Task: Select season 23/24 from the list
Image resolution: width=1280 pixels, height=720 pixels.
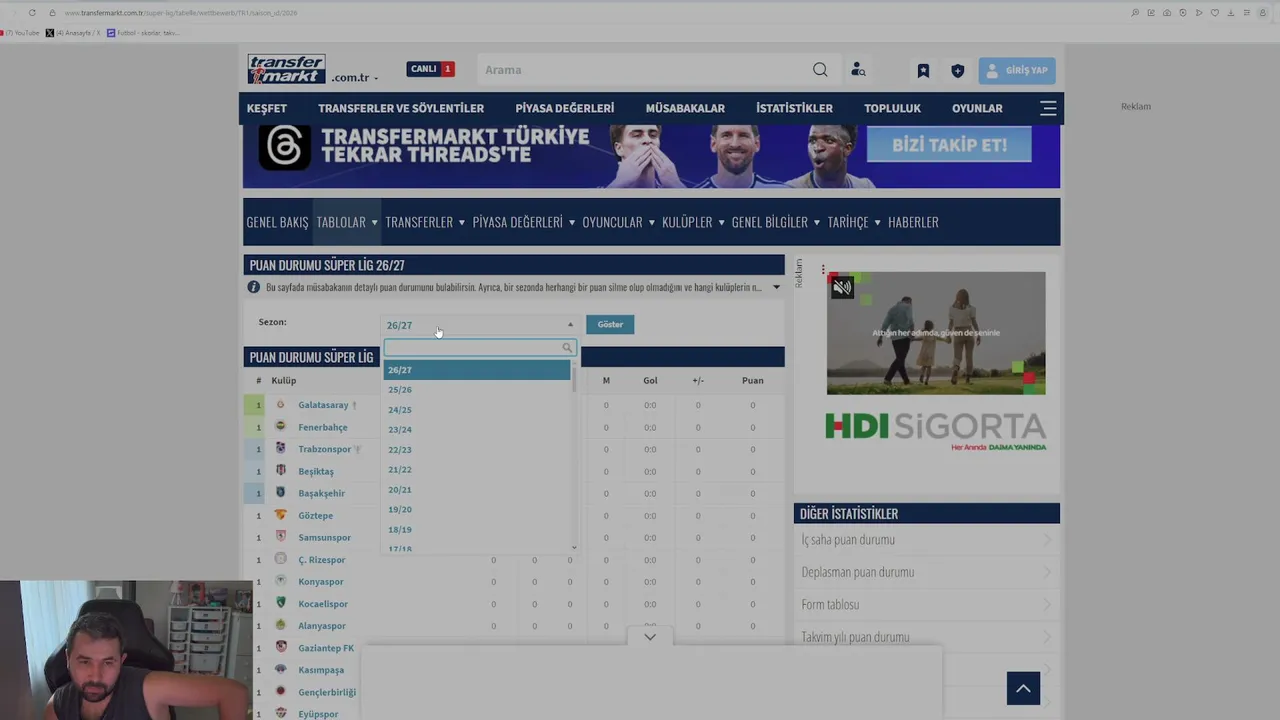Action: tap(477, 430)
